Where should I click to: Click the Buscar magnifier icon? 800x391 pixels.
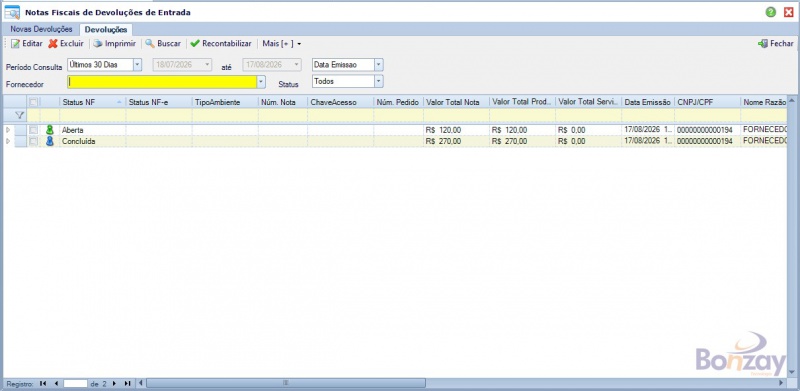pyautogui.click(x=149, y=44)
